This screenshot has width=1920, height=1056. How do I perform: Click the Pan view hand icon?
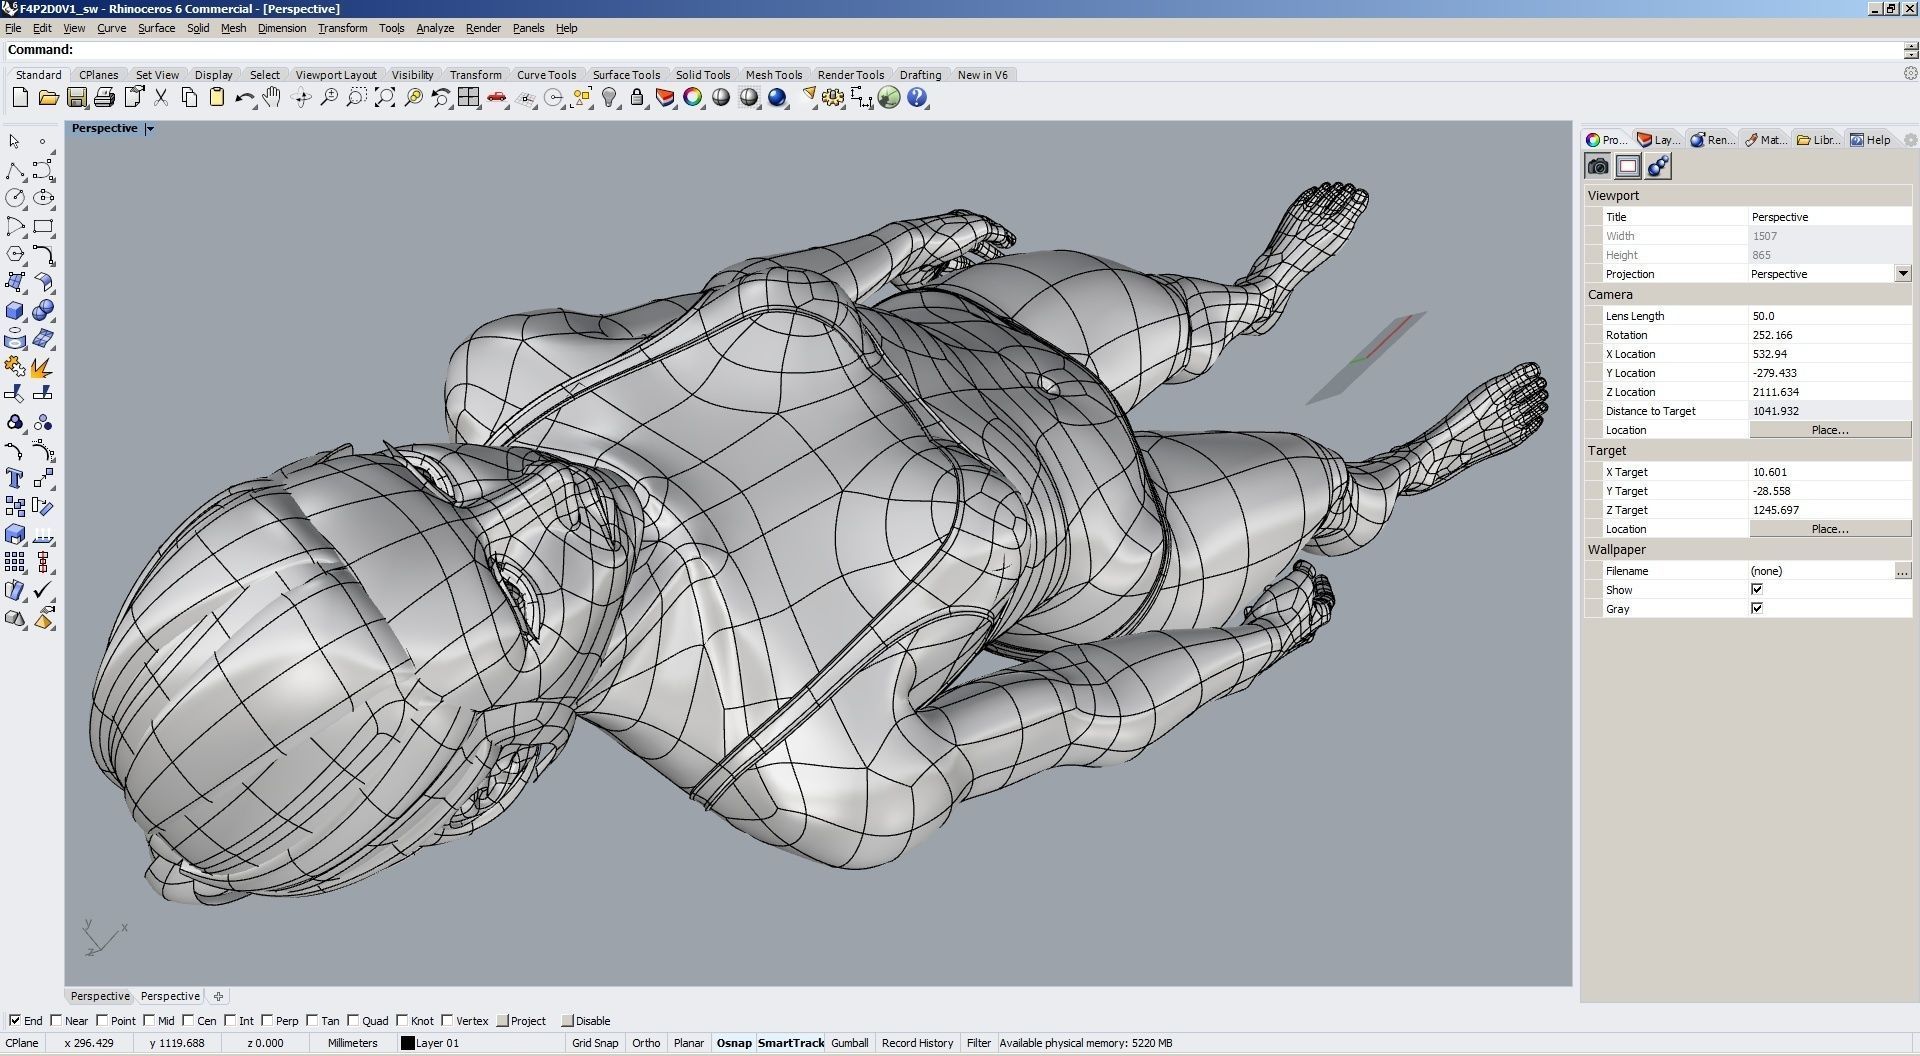[272, 97]
